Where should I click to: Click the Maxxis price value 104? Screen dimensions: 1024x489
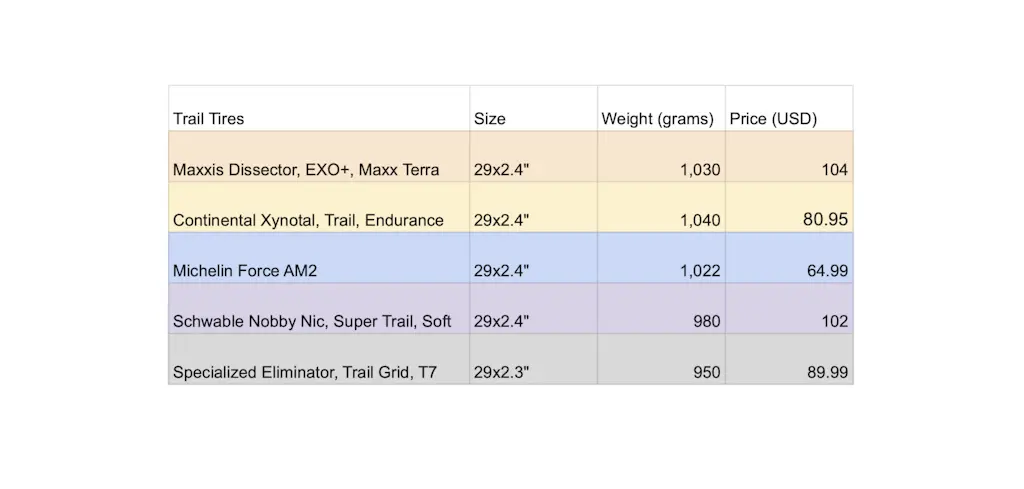coord(834,169)
